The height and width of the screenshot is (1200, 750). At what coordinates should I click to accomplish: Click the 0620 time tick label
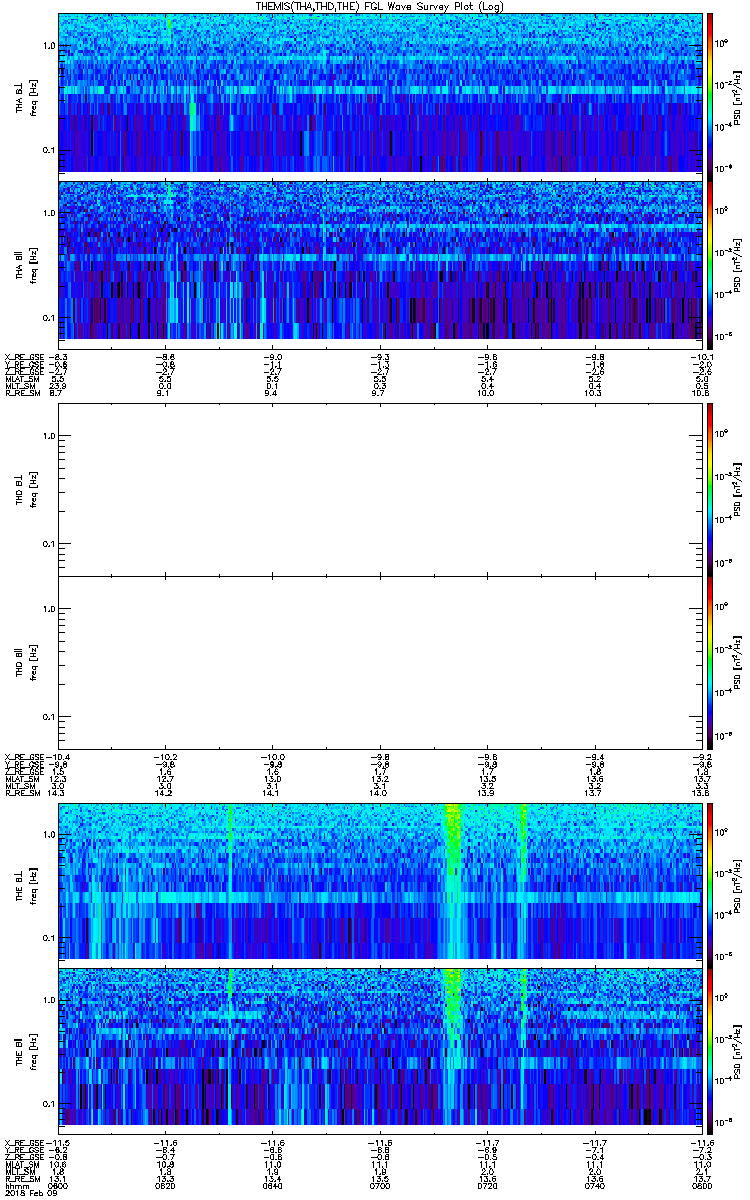pyautogui.click(x=165, y=1184)
